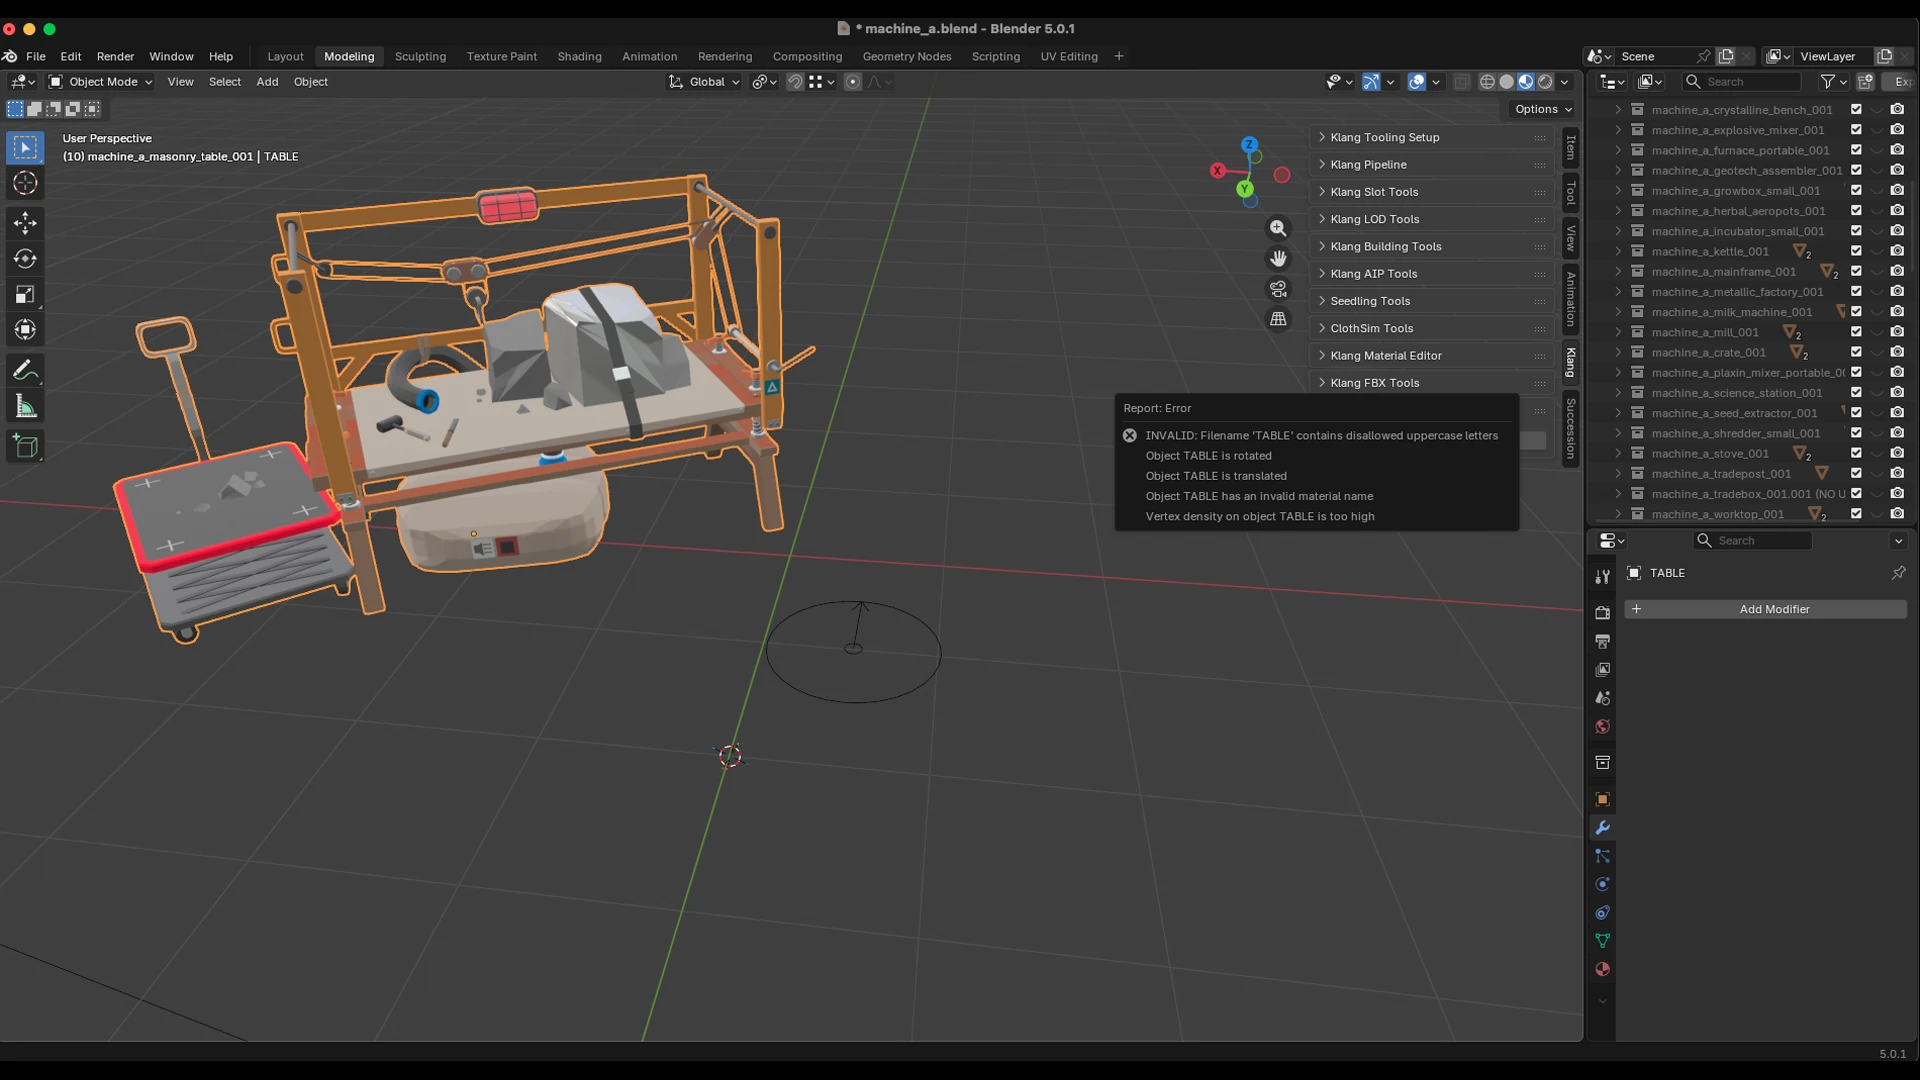Activate the Rotate tool
1920x1080 pixels.
25,258
